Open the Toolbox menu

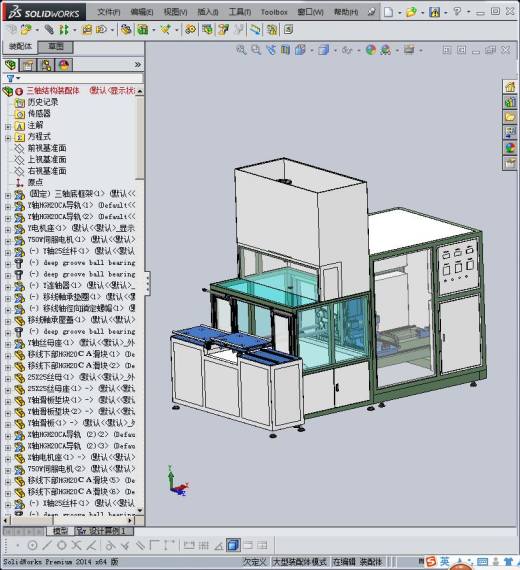[274, 12]
